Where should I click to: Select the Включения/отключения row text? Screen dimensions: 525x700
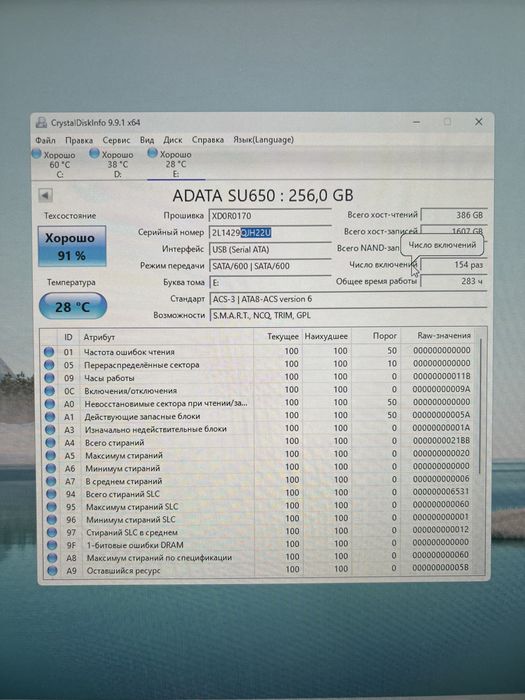click(131, 391)
